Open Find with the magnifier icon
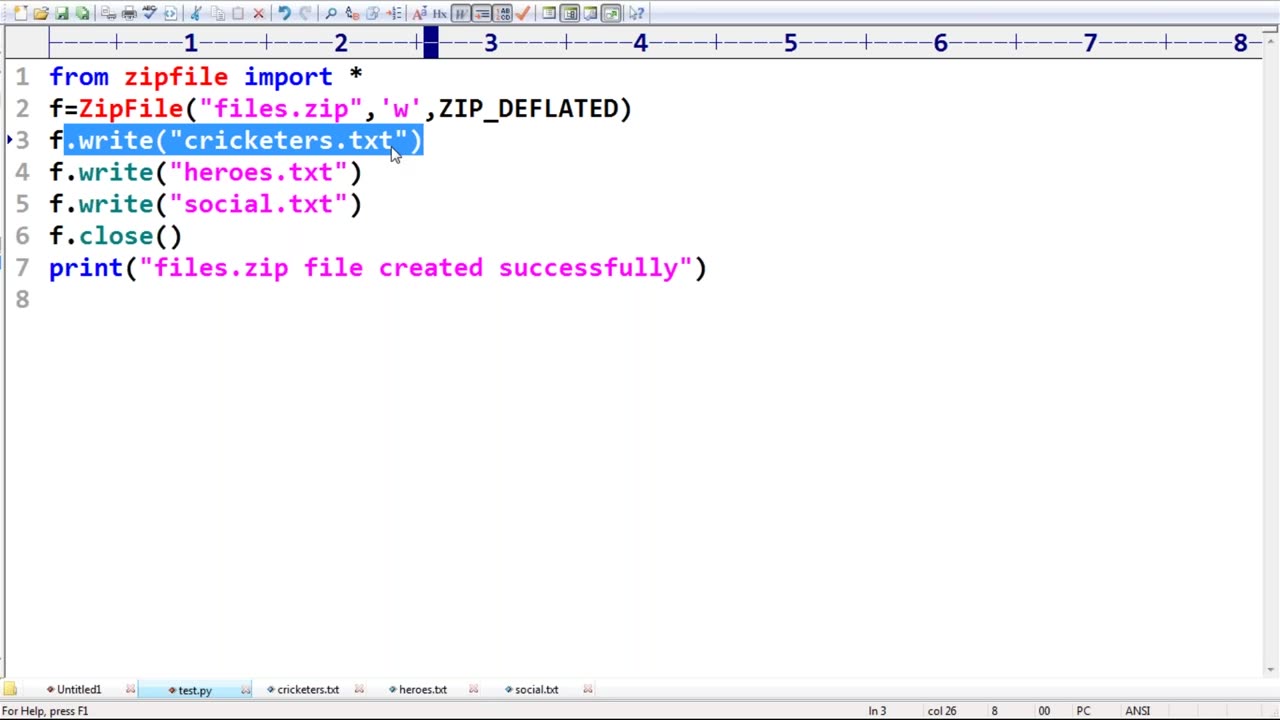1280x720 pixels. pyautogui.click(x=331, y=13)
